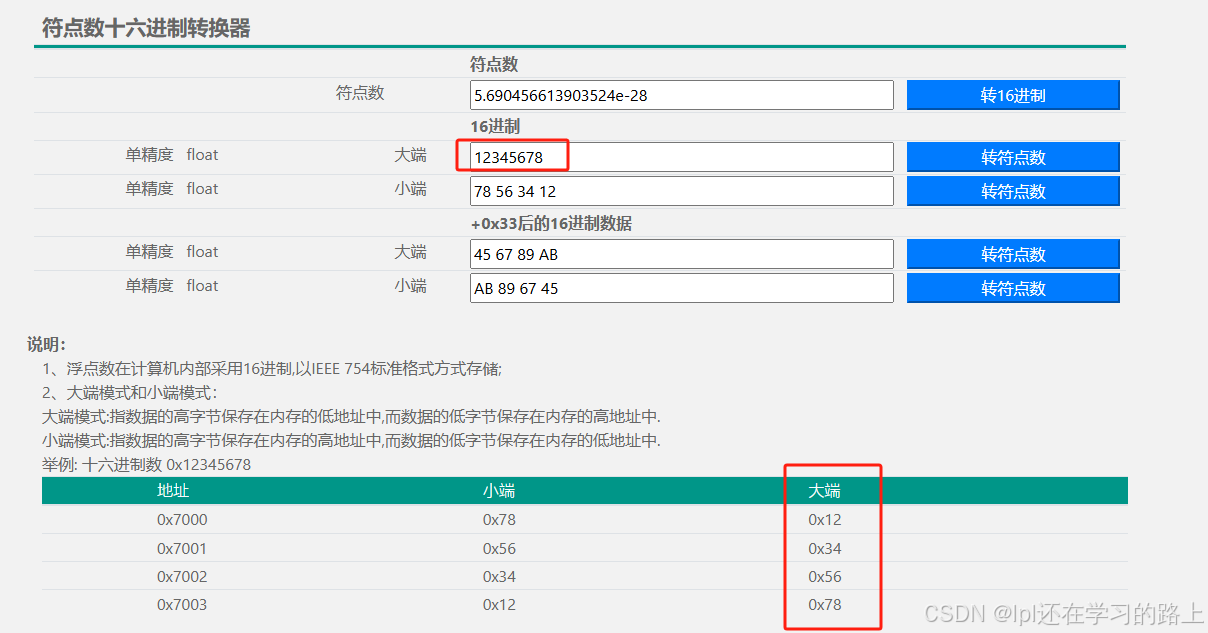1208x633 pixels.
Task: Select the input showing AB 89 67 45
Action: tap(680, 288)
